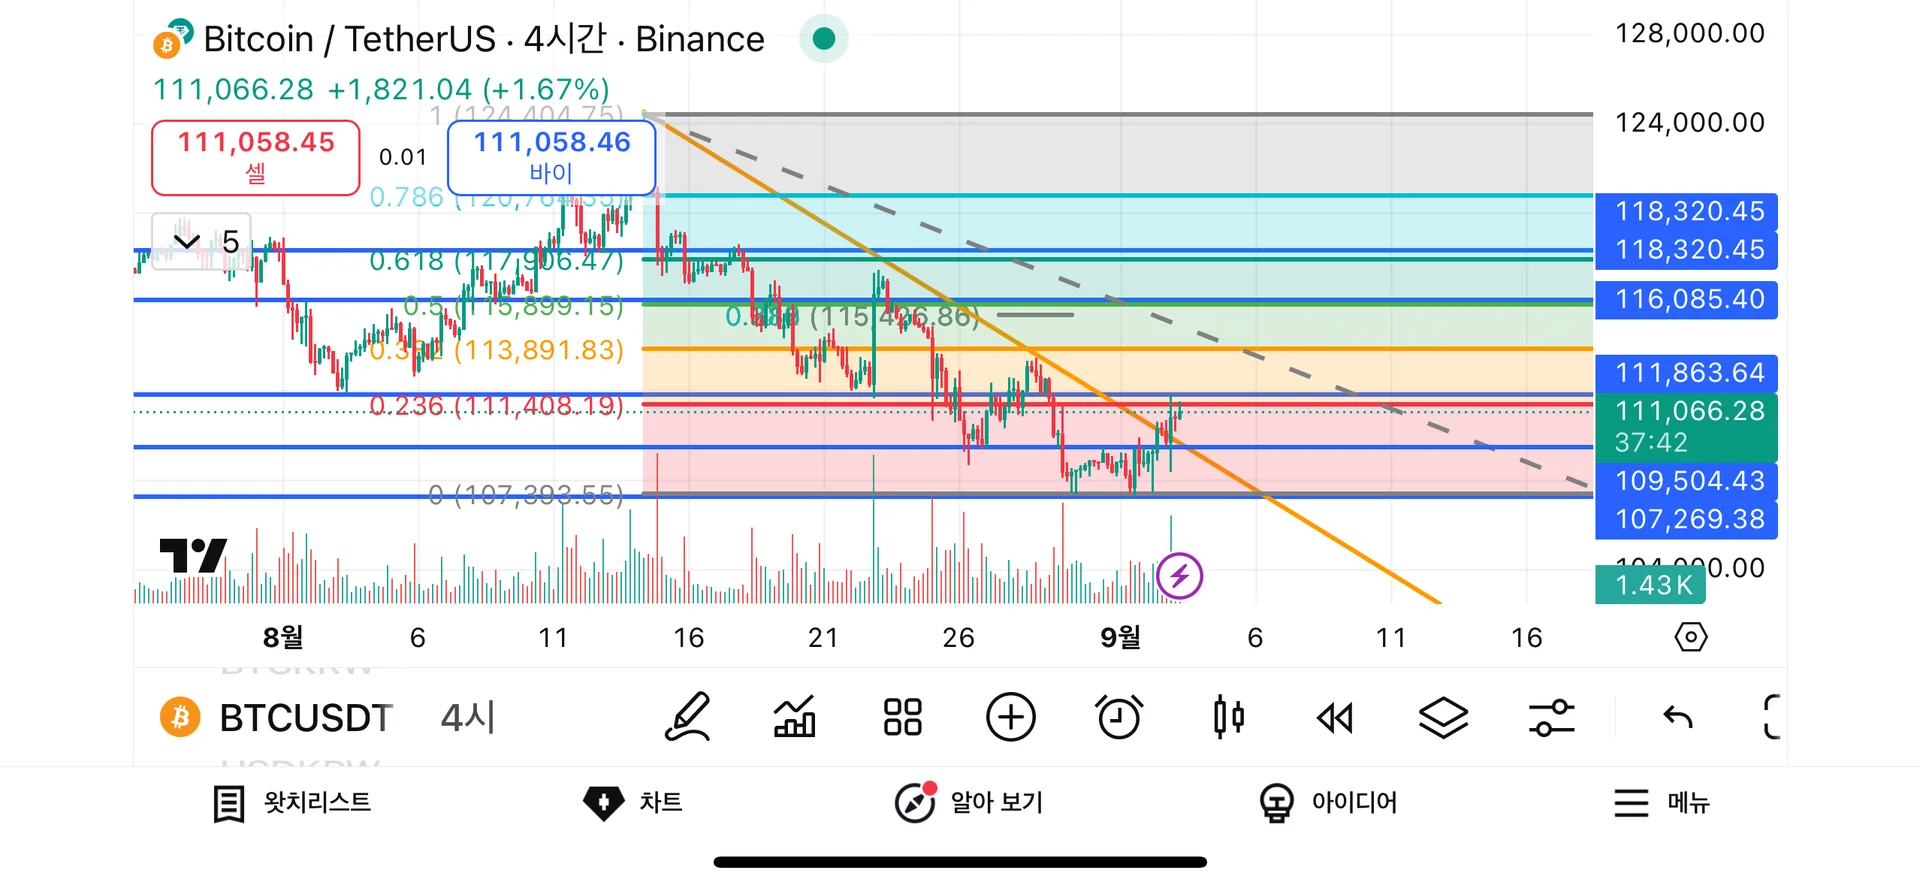
Task: Open the indicators chart icon
Action: (x=795, y=718)
